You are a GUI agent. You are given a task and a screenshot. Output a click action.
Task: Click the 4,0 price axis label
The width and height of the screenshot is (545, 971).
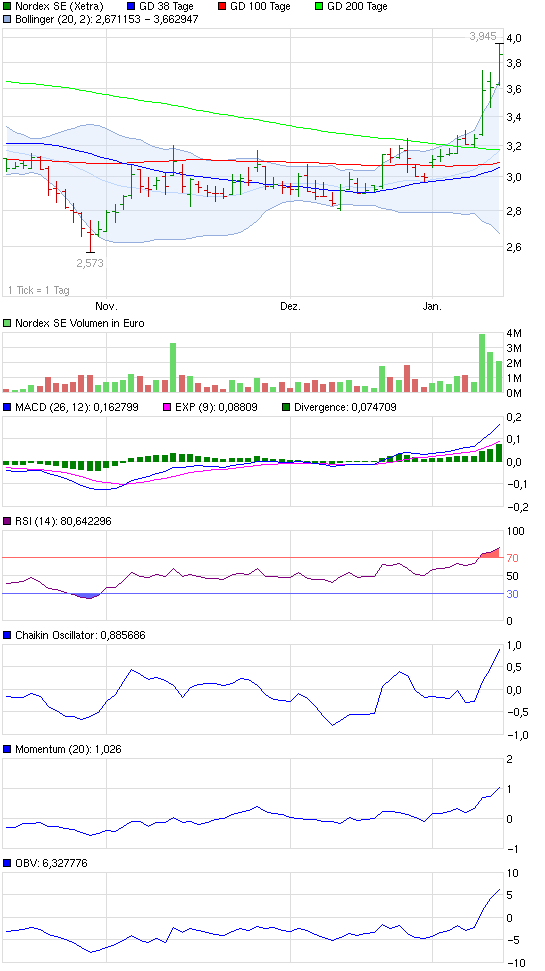point(515,38)
